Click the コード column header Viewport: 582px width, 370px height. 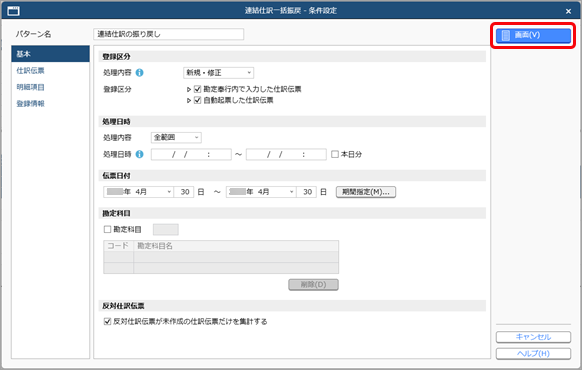[118, 246]
